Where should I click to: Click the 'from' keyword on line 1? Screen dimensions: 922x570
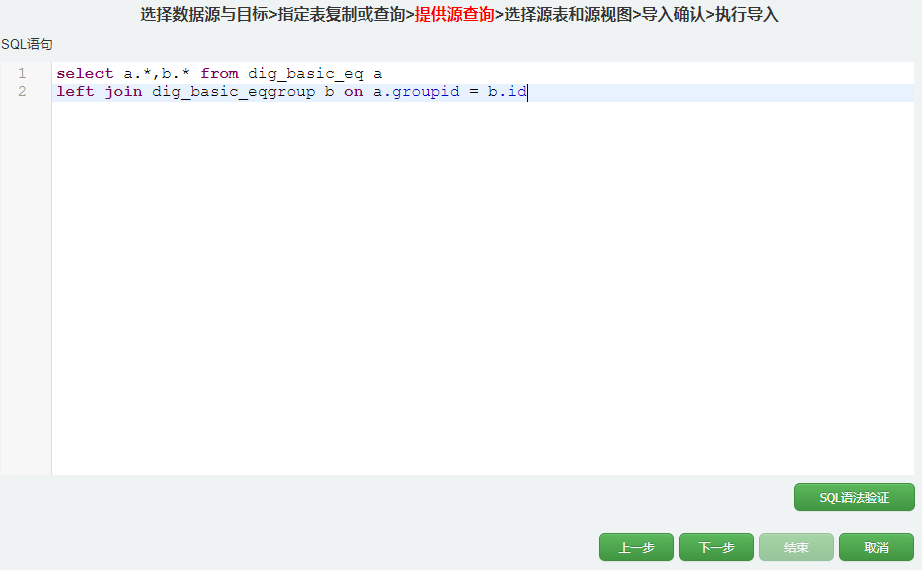pyautogui.click(x=219, y=74)
